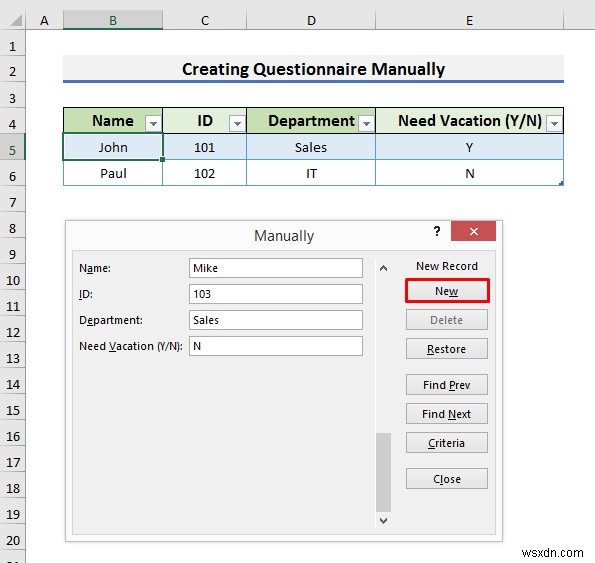Open the Department column filter dropdown
This screenshot has width=595, height=563.
[367, 123]
